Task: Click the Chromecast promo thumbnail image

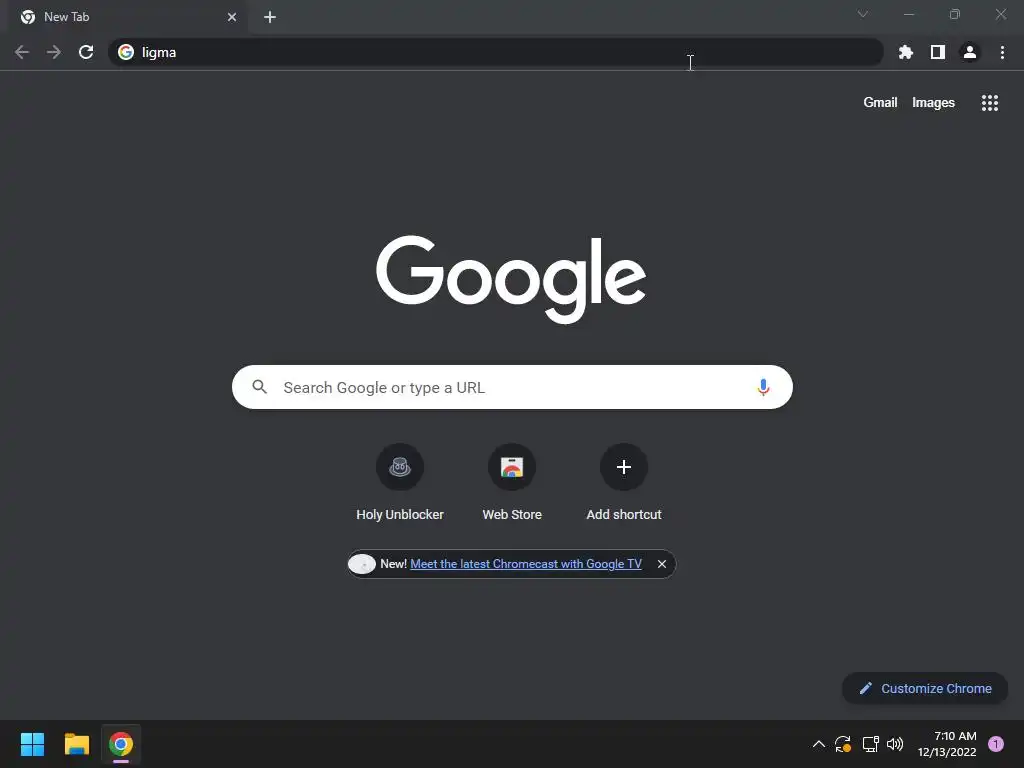Action: [x=362, y=564]
